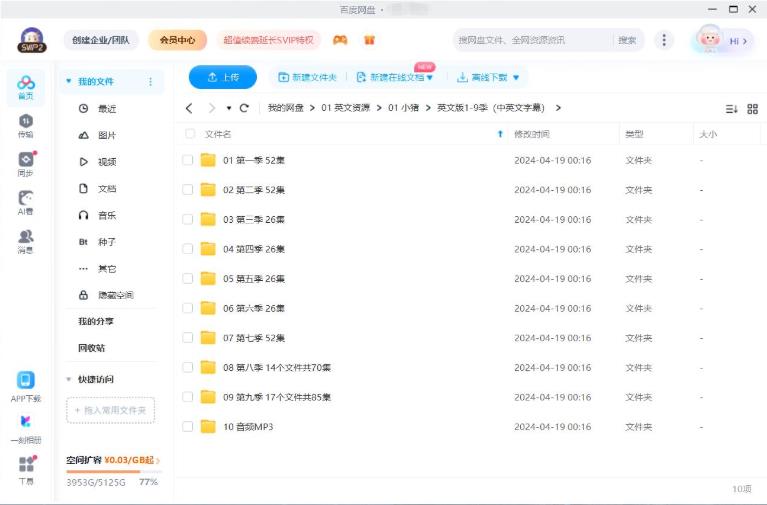
Task: Click 超值续费延长SVIP特权 link
Action: coord(269,40)
